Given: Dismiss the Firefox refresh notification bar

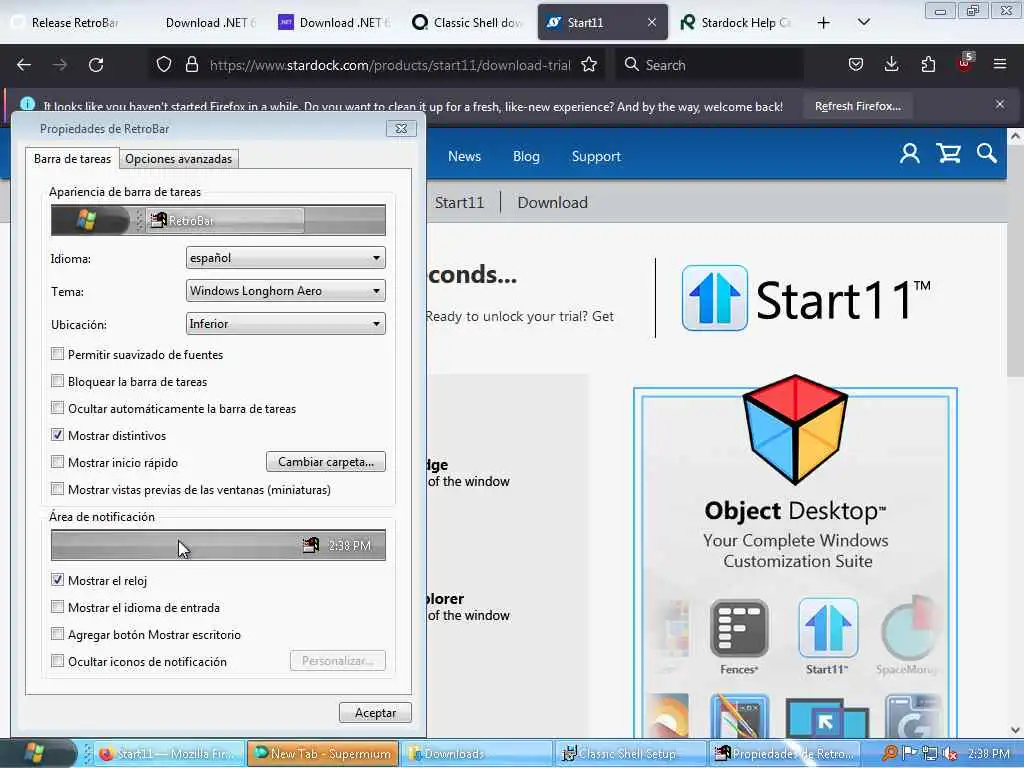Looking at the screenshot, I should click(x=1000, y=104).
